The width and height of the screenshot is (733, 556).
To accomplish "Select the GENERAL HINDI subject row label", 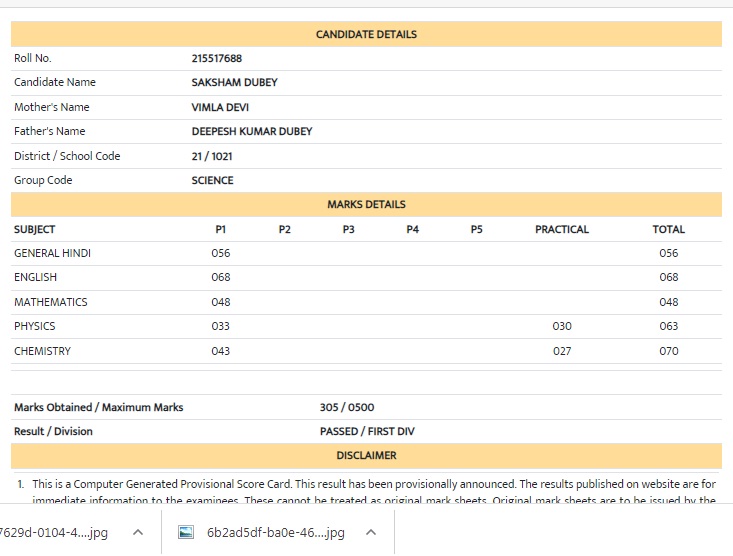I will point(52,253).
